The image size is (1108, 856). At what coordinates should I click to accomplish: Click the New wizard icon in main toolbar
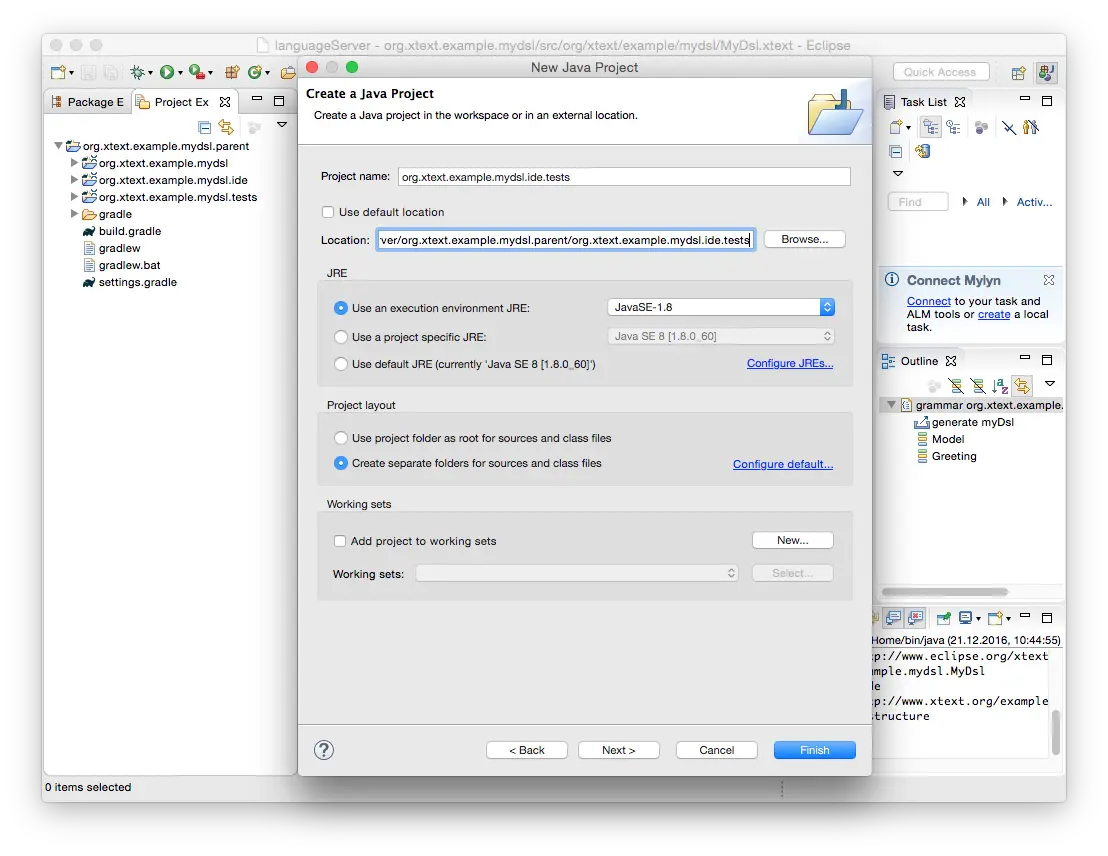click(x=59, y=72)
